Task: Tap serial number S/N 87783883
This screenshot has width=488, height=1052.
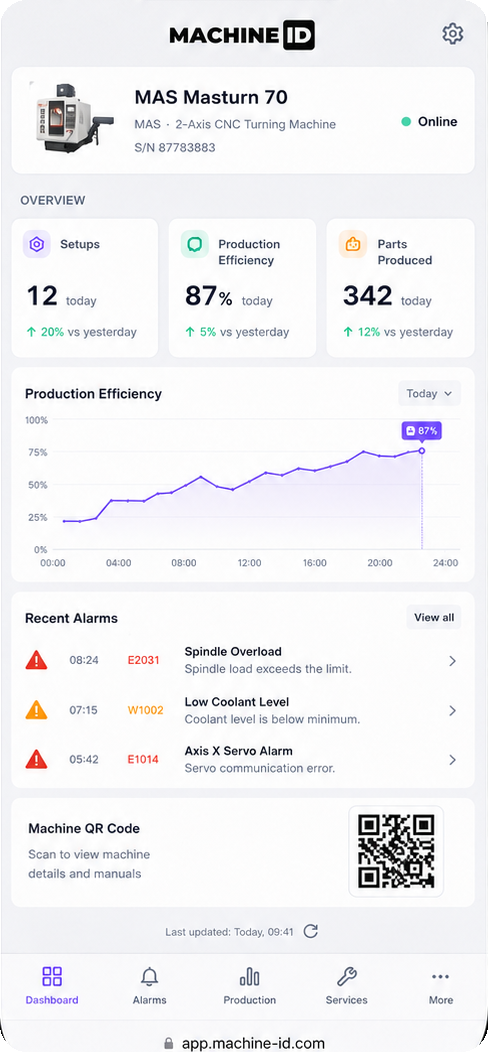Action: click(175, 148)
